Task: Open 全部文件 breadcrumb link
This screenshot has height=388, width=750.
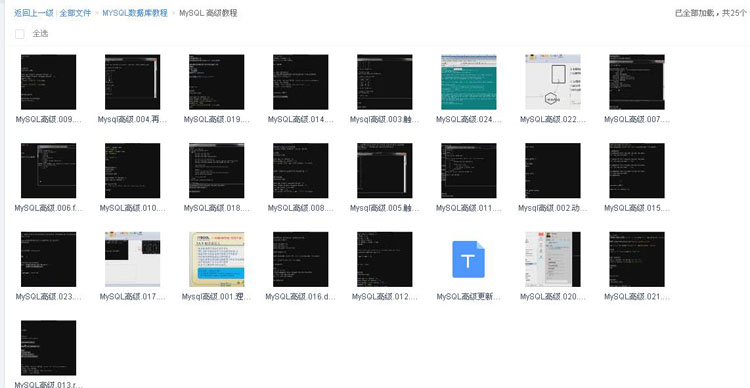Action: (x=75, y=13)
